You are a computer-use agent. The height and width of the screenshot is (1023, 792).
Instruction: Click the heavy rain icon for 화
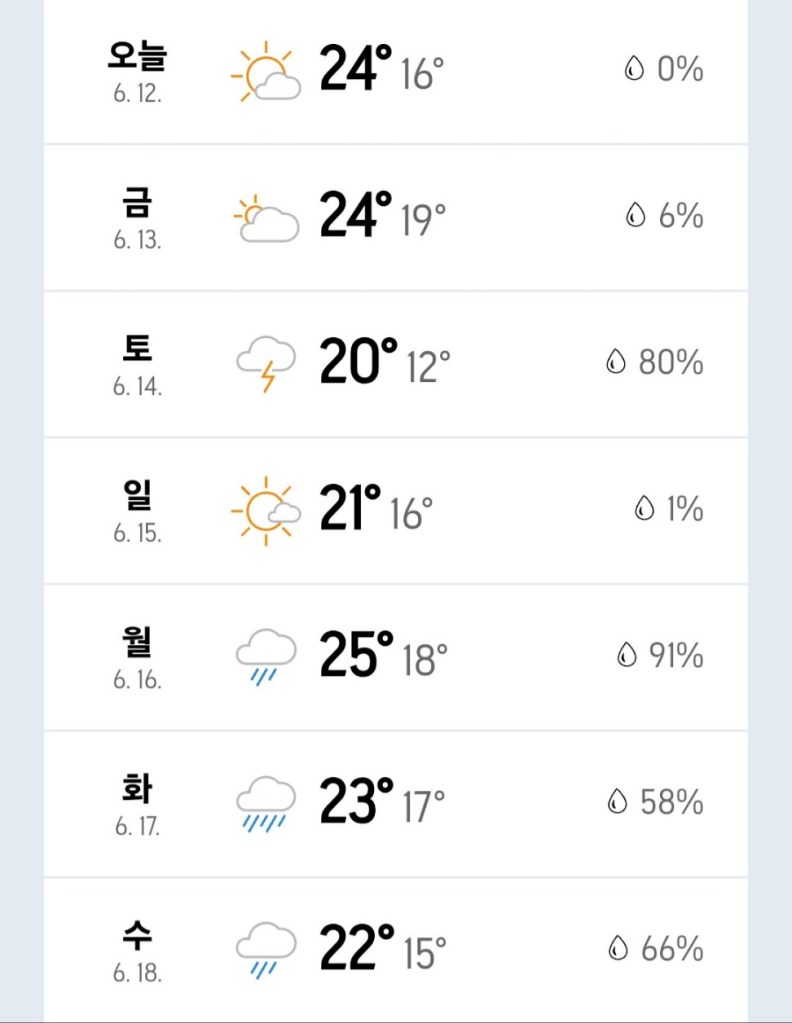(266, 804)
